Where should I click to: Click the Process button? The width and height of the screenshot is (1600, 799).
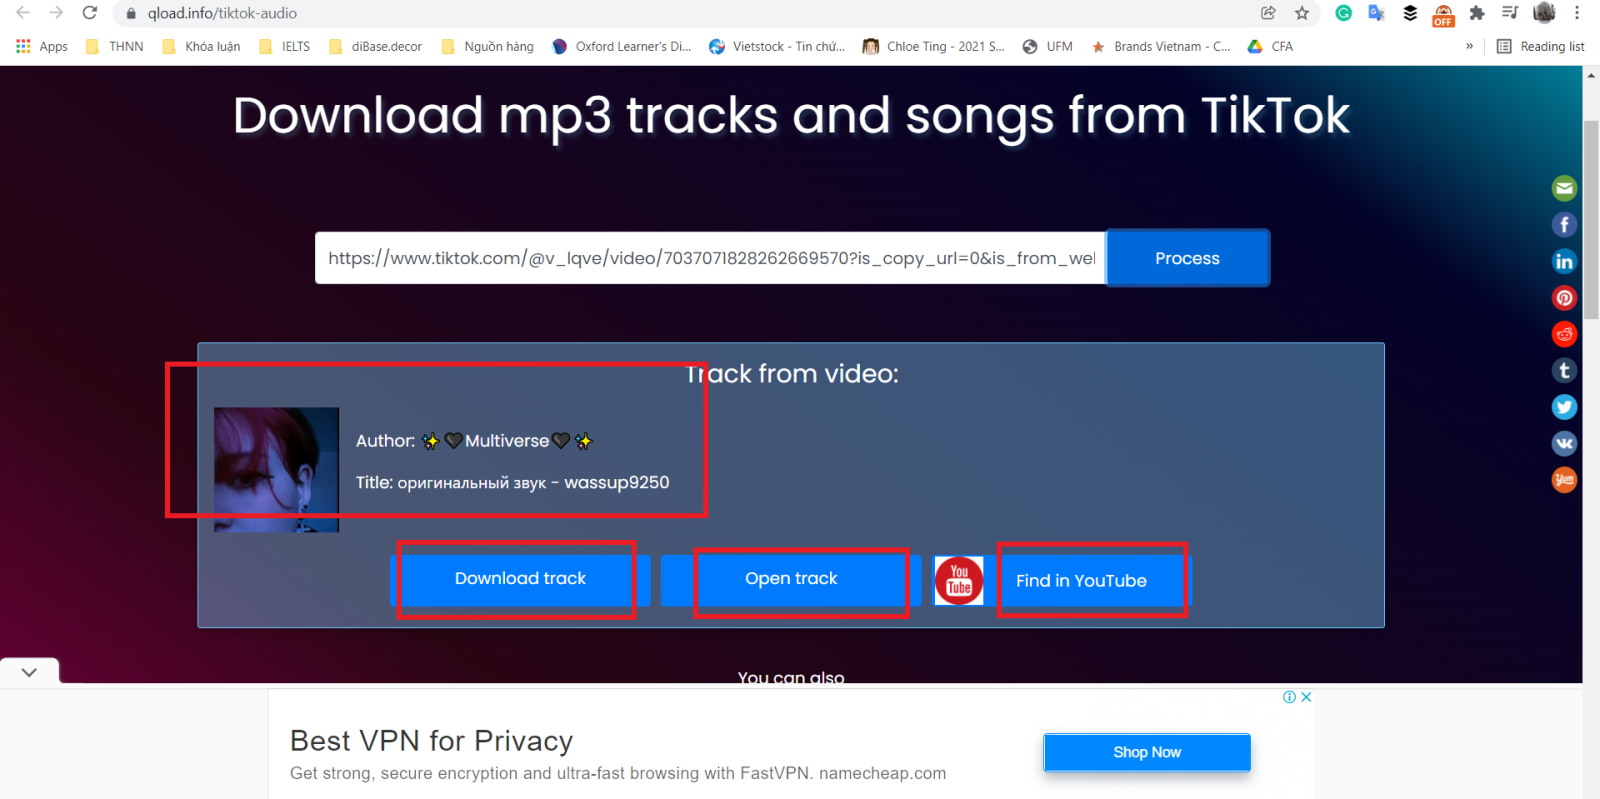[1188, 258]
